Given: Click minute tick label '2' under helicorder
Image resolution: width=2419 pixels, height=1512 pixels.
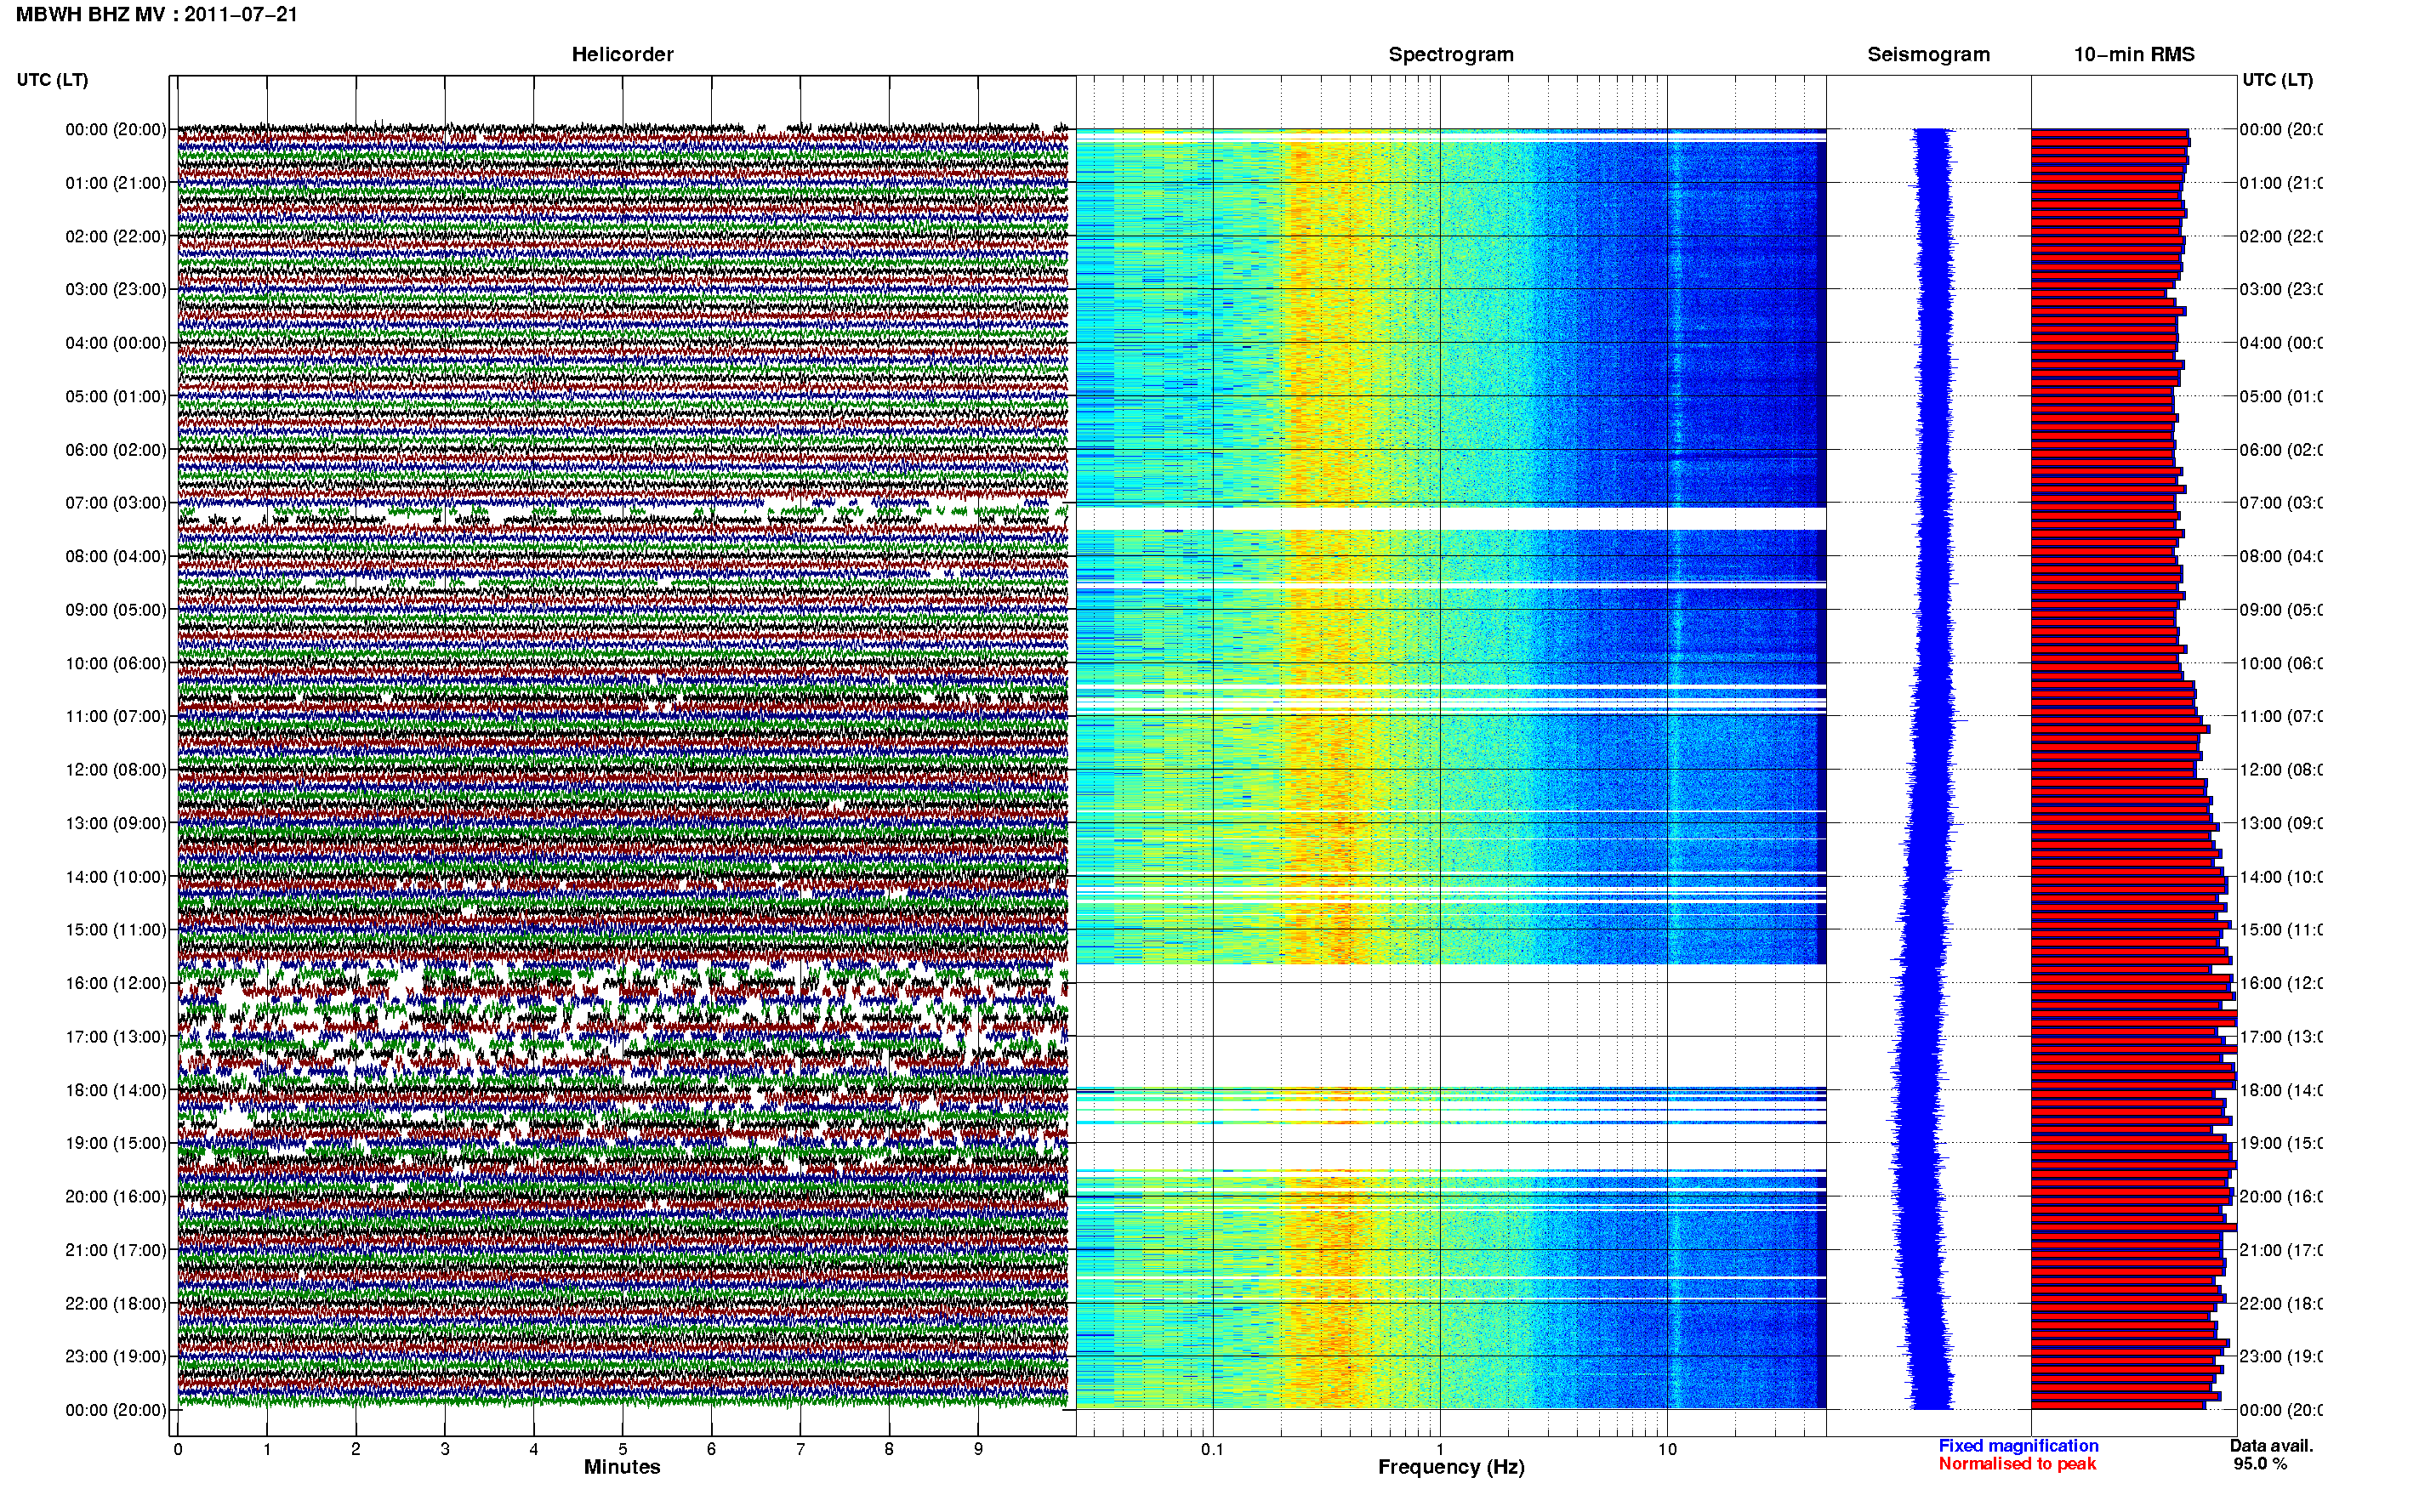Looking at the screenshot, I should (356, 1450).
